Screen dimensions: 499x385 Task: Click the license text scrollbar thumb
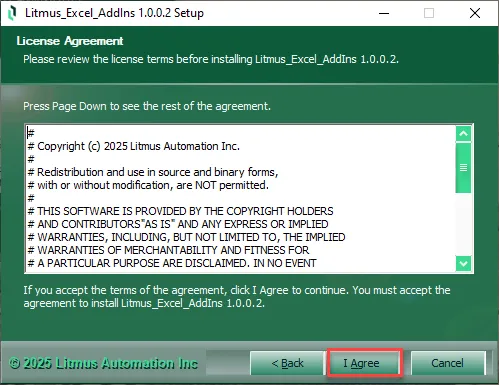[463, 168]
